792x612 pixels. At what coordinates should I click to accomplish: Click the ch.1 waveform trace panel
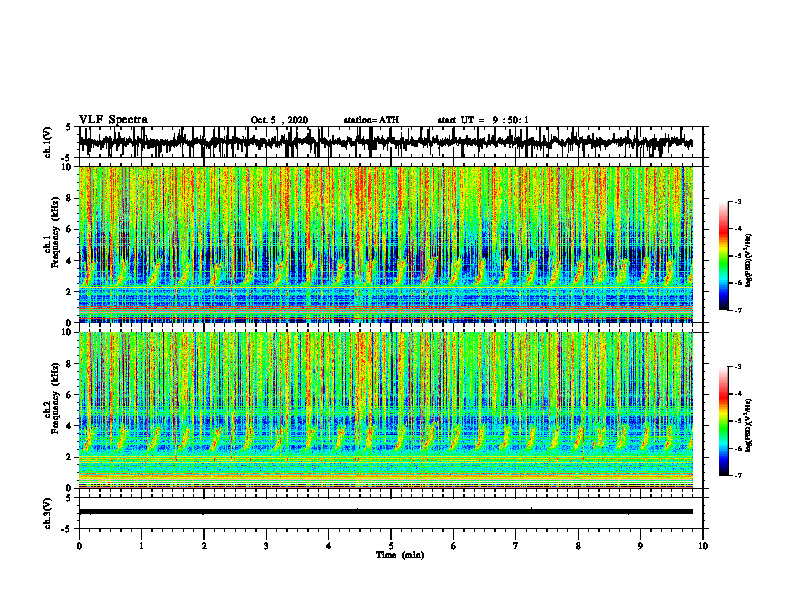pos(391,142)
